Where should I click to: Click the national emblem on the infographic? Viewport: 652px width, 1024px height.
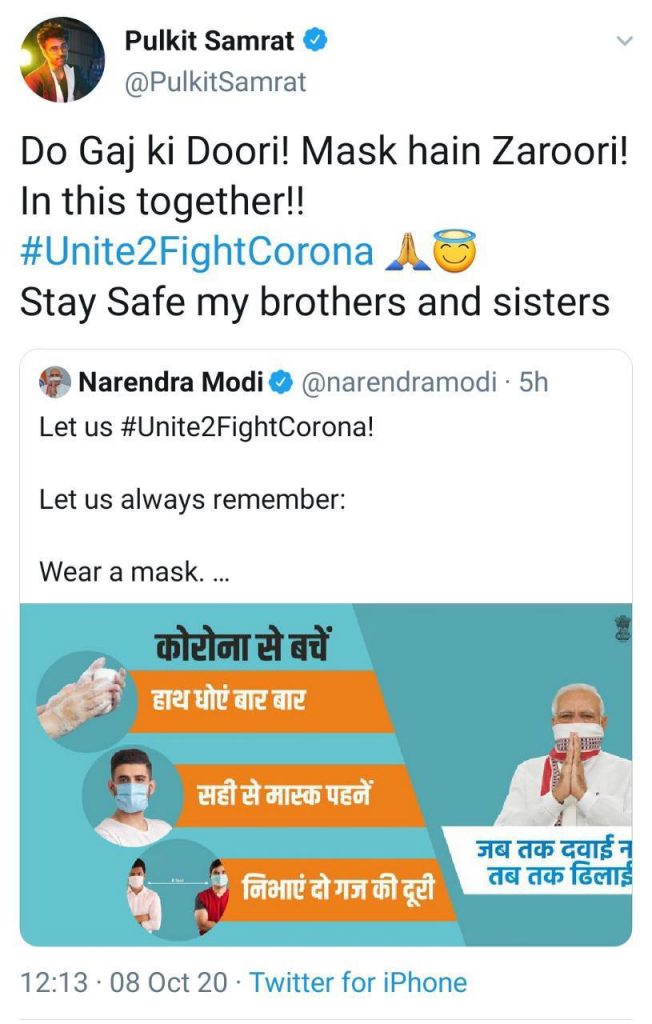tap(621, 628)
